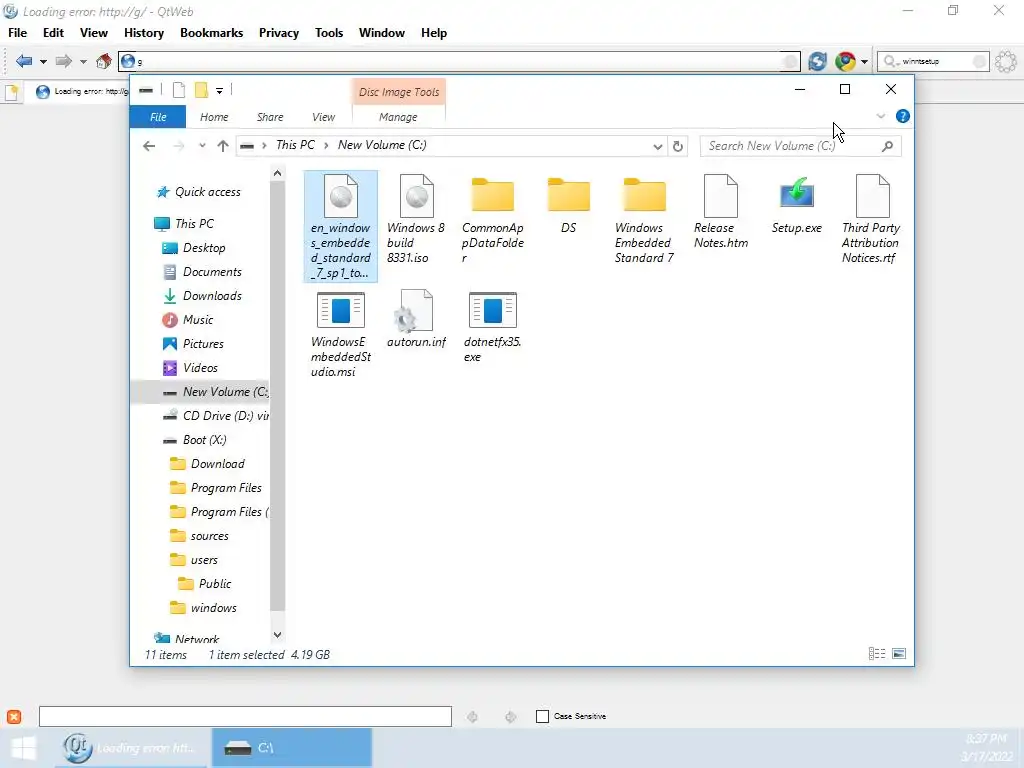Screen dimensions: 1024x768
Task: Click the new tab icon in QtWeb tab bar
Action: (12, 92)
